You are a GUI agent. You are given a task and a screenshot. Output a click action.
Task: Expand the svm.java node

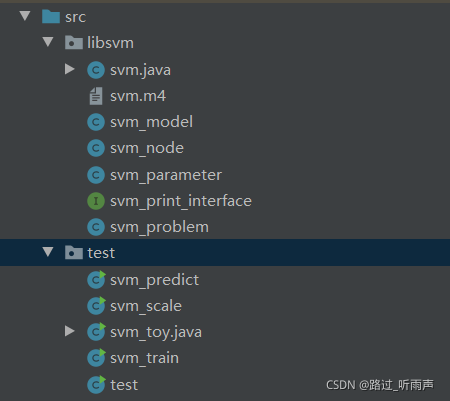pos(69,69)
